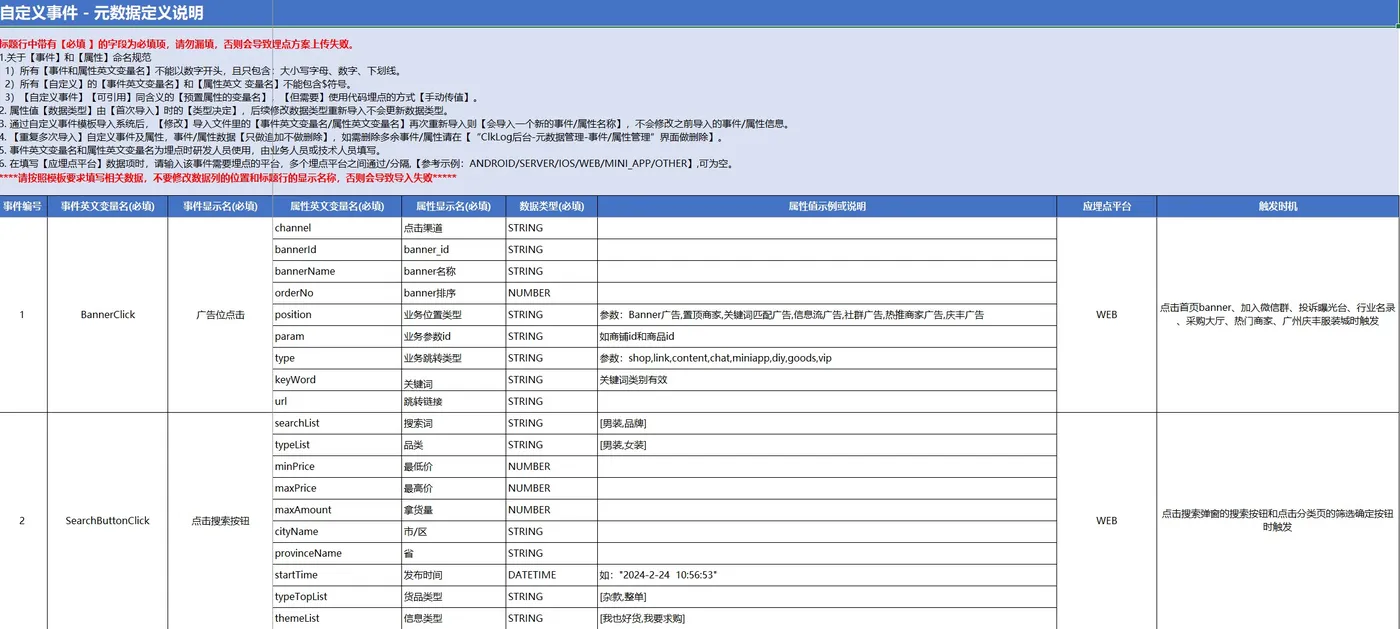Select the 如商铺id和商品id description cell
Image resolution: width=1400 pixels, height=629 pixels.
pos(827,336)
